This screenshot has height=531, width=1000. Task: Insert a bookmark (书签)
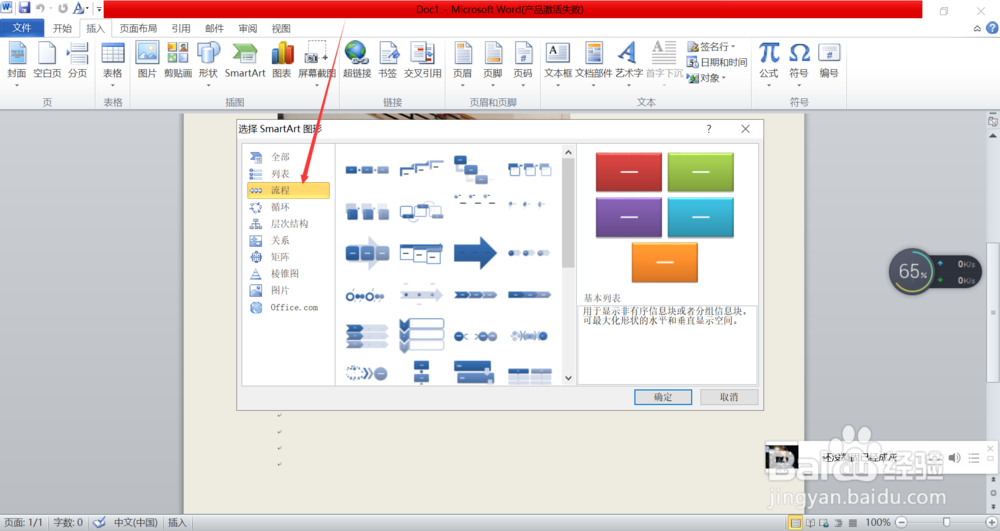click(388, 61)
